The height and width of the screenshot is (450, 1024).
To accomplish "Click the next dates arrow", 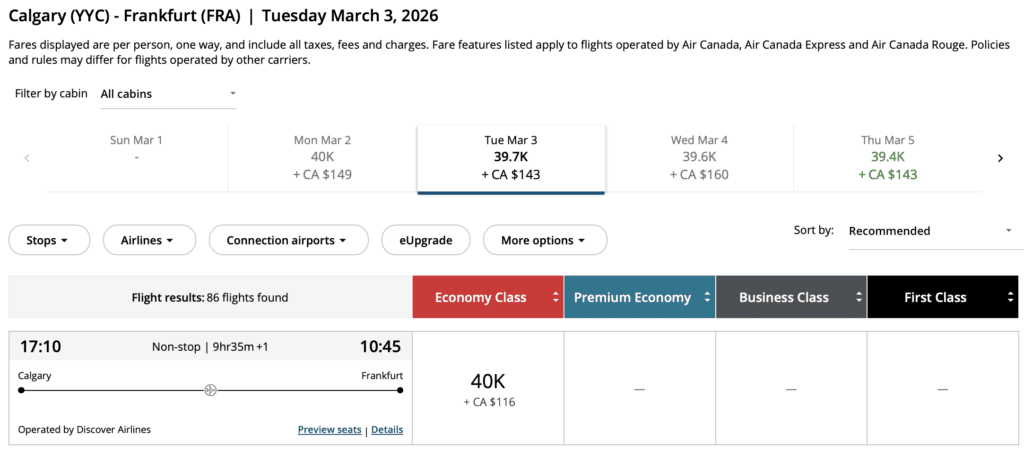I will tap(1000, 158).
